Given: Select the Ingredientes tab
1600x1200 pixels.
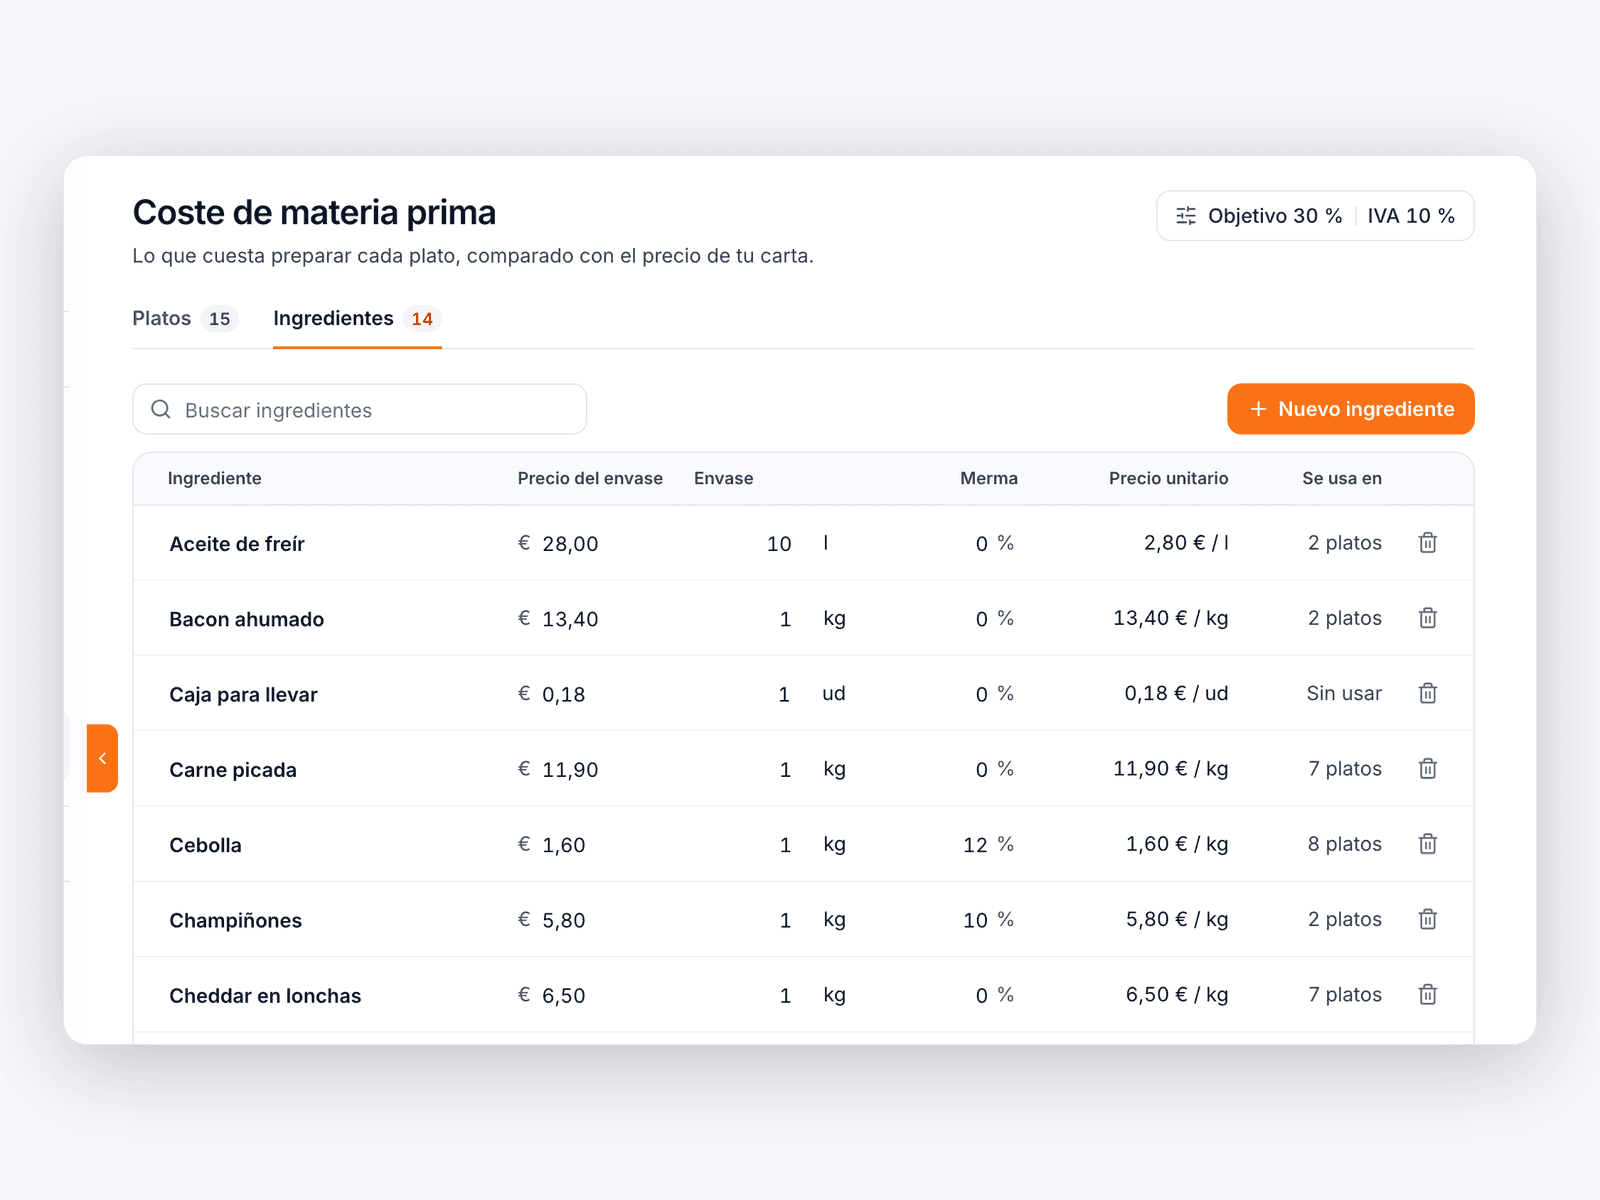Looking at the screenshot, I should point(357,319).
